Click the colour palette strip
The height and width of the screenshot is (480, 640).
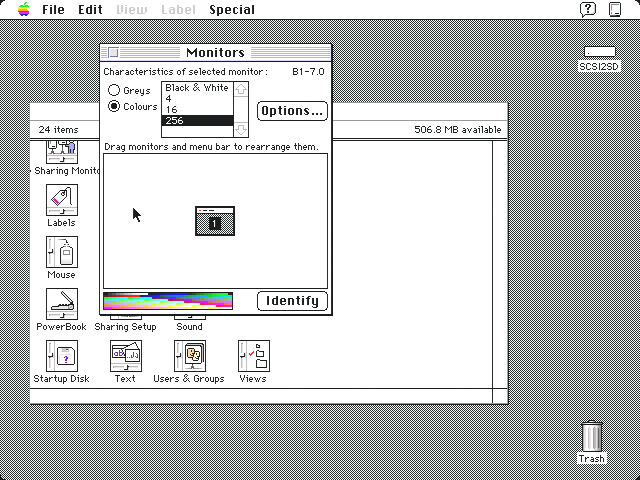168,301
